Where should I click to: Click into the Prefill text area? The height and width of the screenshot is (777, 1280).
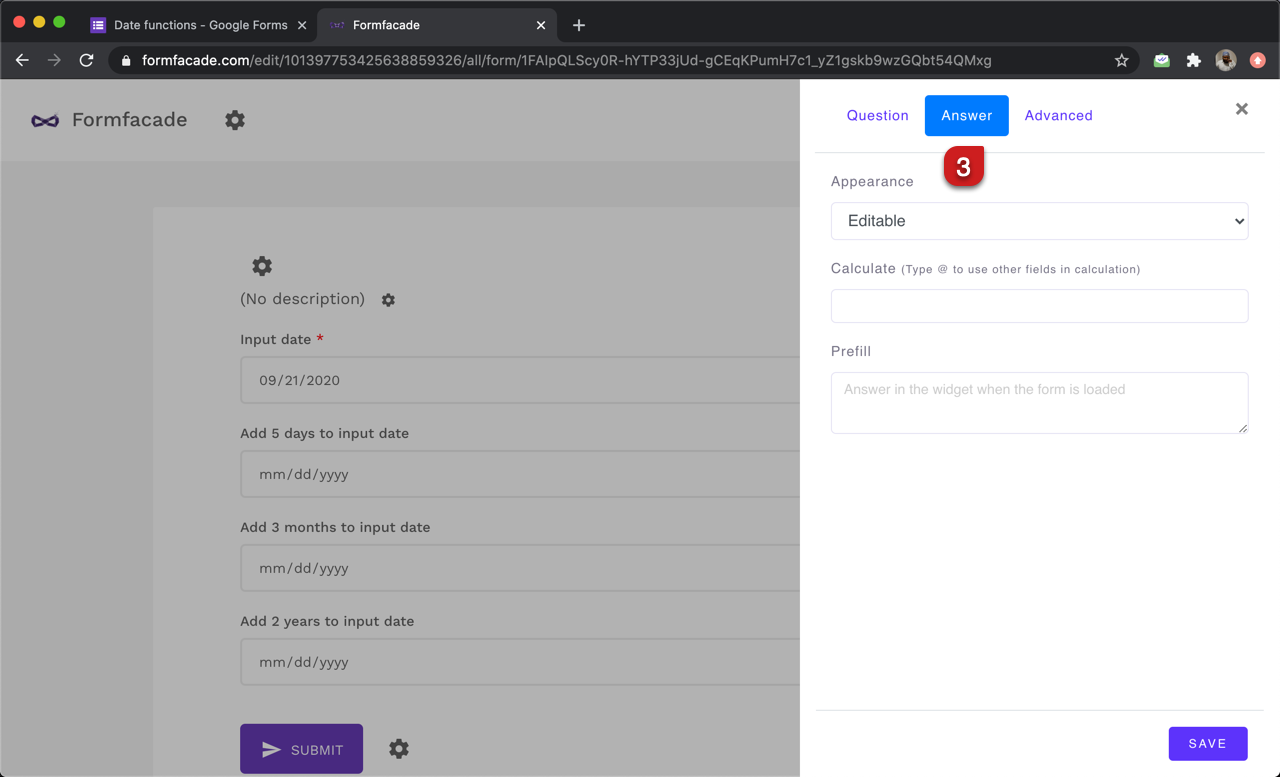click(x=1039, y=402)
